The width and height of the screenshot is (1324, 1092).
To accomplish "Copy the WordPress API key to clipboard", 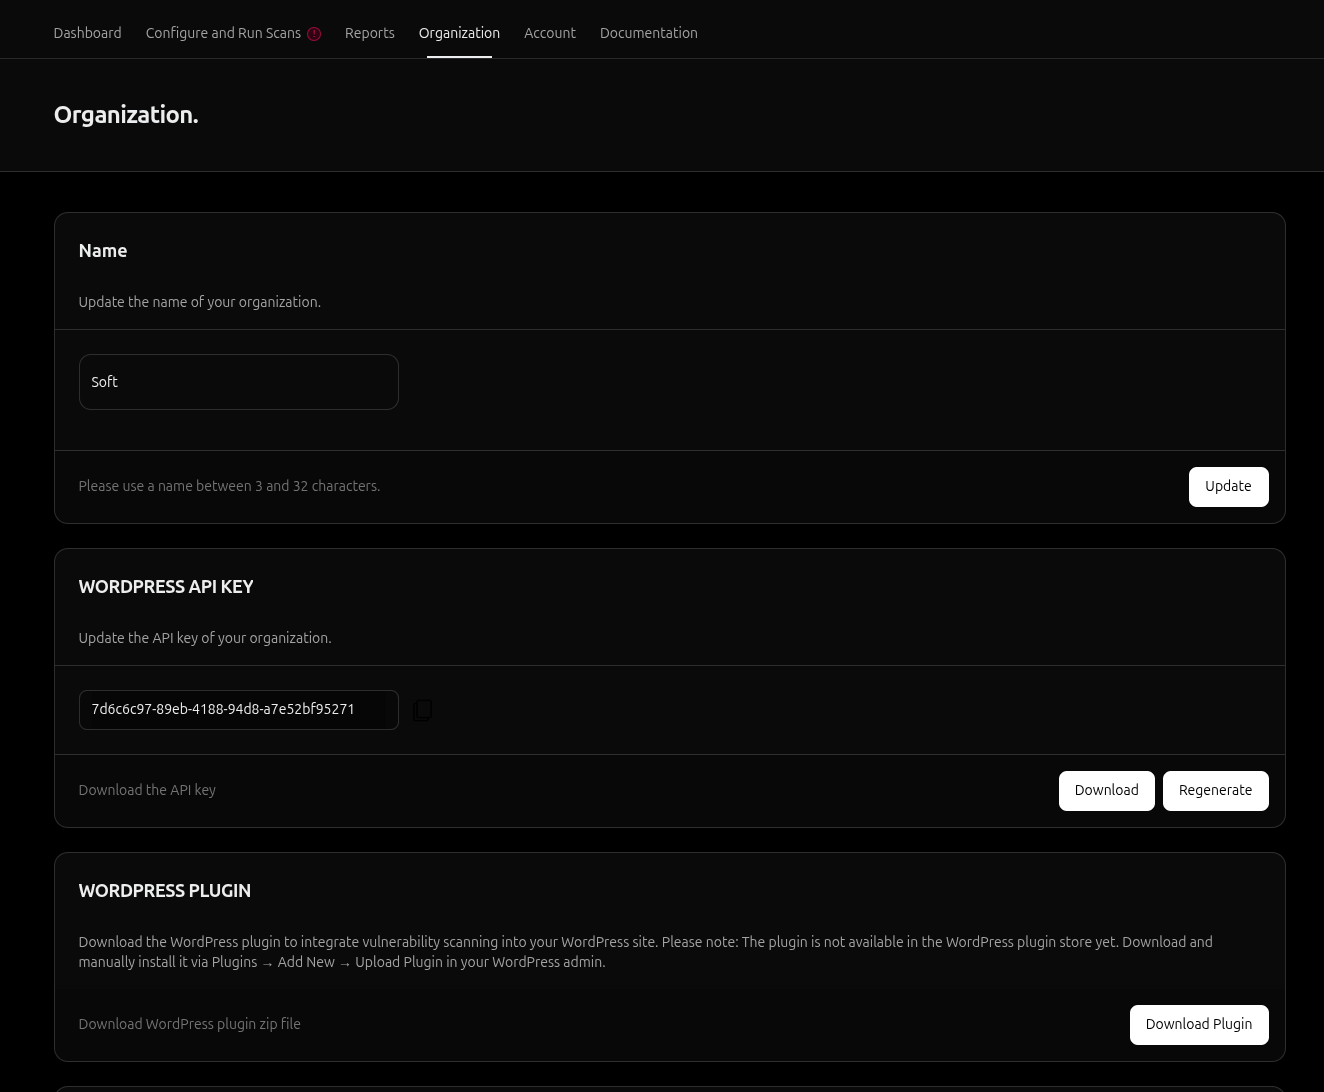I will pos(422,710).
